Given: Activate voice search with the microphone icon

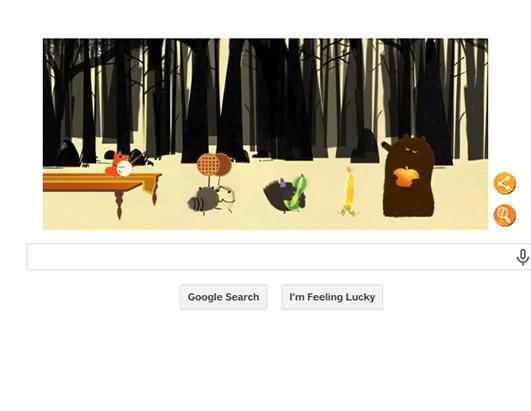Looking at the screenshot, I should pyautogui.click(x=523, y=257).
